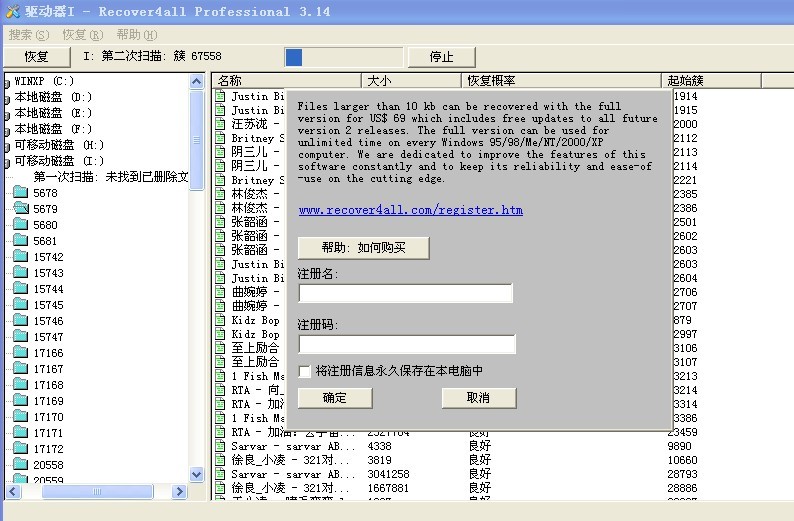This screenshot has height=521, width=794.
Task: Click starting cluster value 10660
Action: (682, 460)
